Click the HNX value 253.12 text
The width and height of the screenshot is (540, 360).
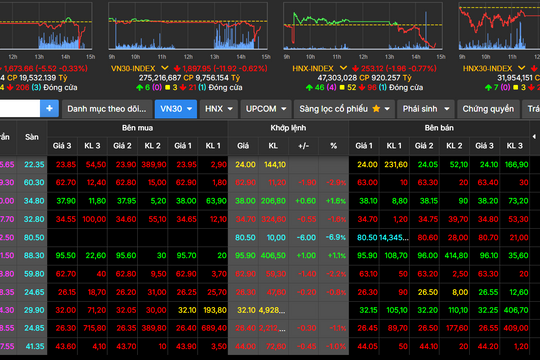pos(372,68)
